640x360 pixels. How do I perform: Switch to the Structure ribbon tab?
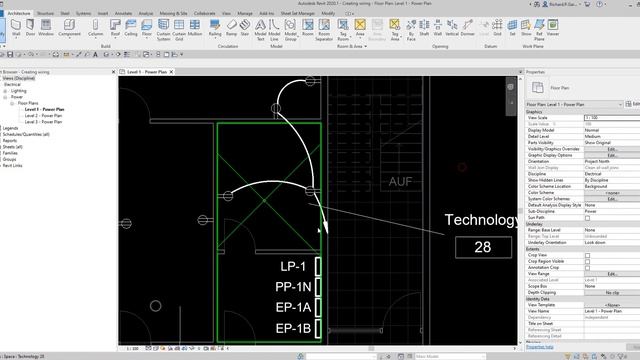(x=45, y=13)
